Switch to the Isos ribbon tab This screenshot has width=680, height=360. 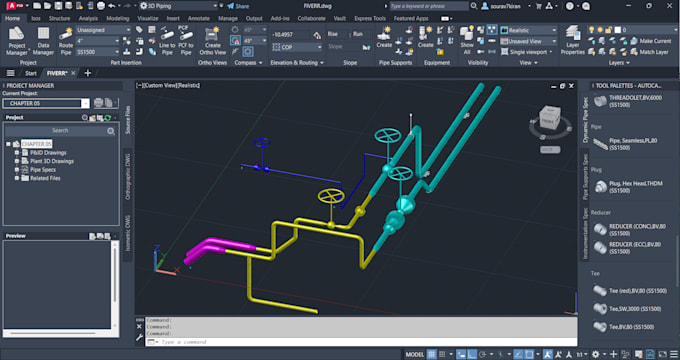[x=36, y=19]
